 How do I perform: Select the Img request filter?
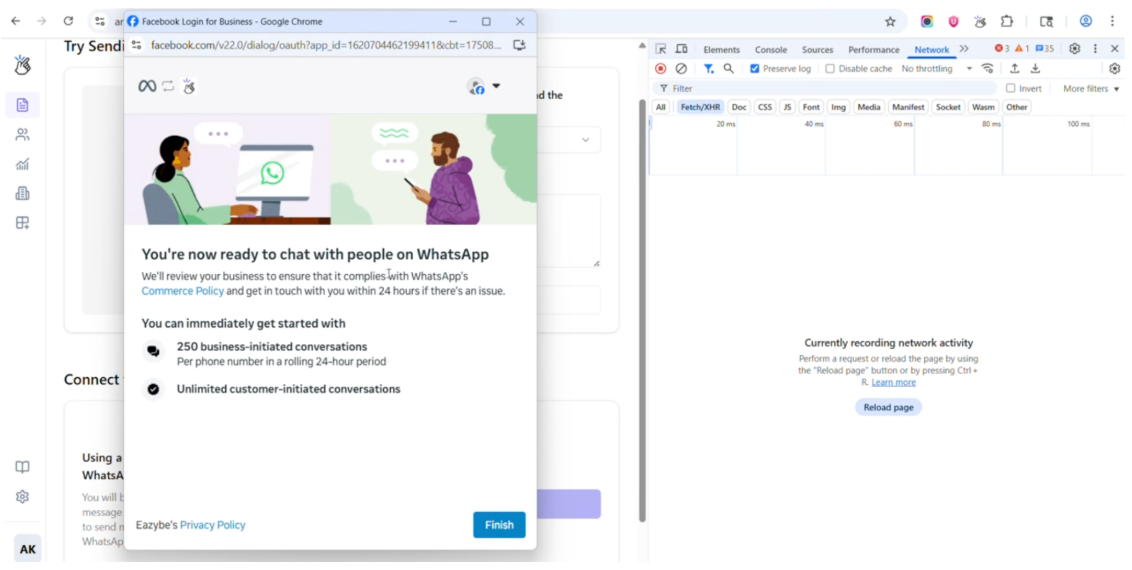click(x=838, y=107)
